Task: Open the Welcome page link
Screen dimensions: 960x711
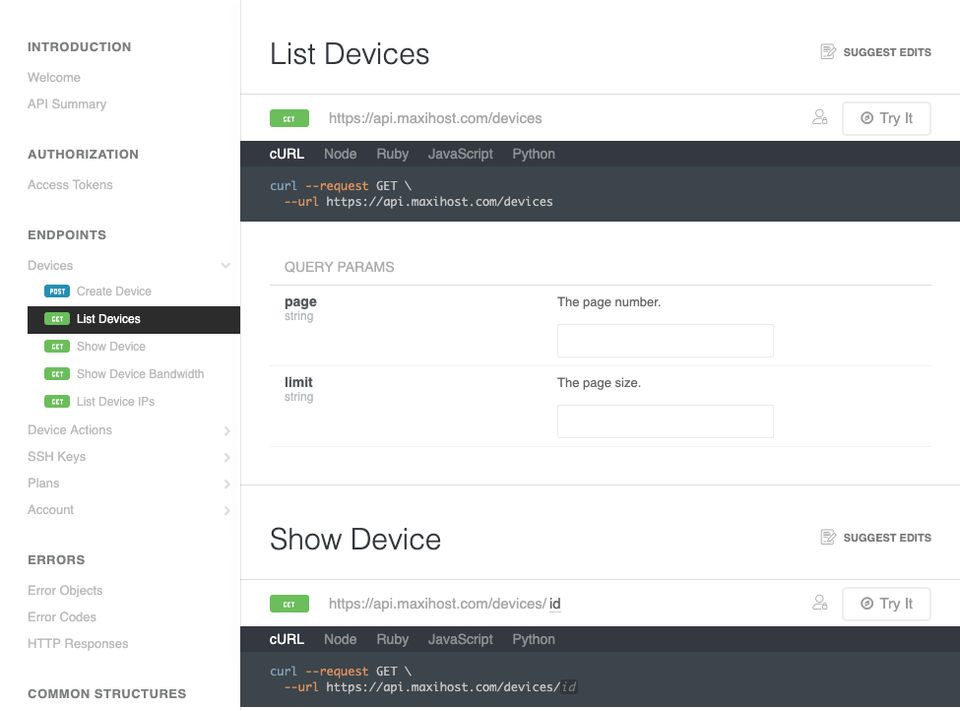Action: click(x=54, y=78)
